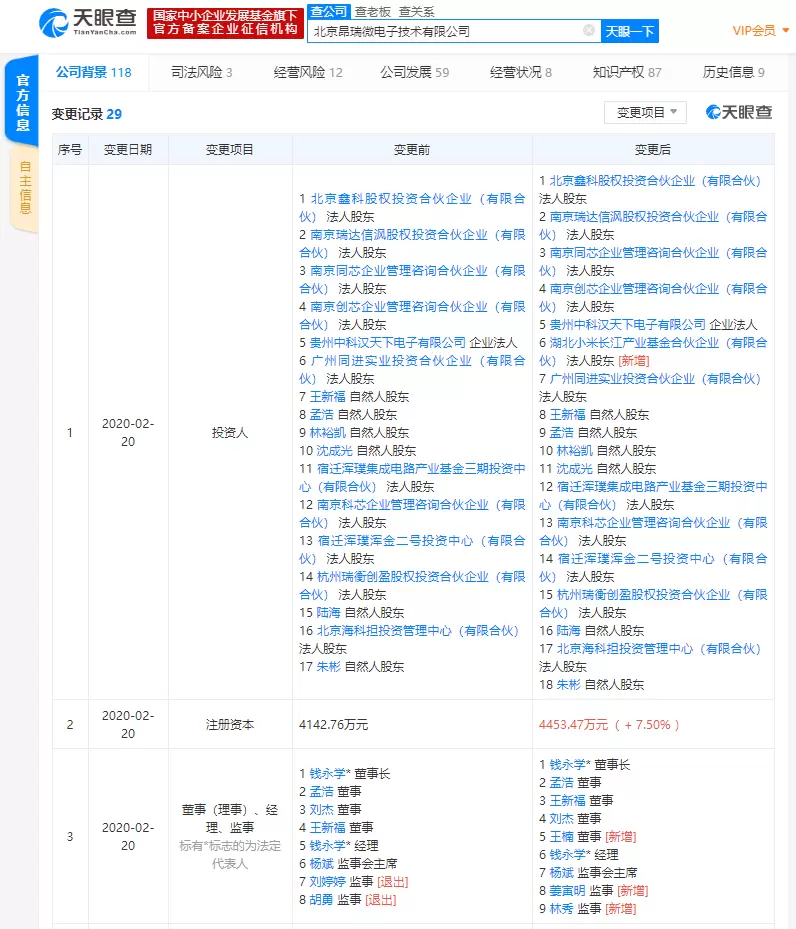Open the 姜寅明 supervisor link
Viewport: 796px width, 929px height.
point(568,890)
